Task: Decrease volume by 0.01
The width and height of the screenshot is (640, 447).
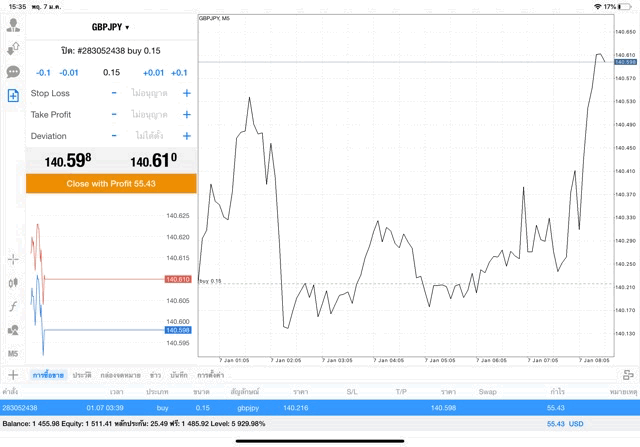Action: (69, 73)
